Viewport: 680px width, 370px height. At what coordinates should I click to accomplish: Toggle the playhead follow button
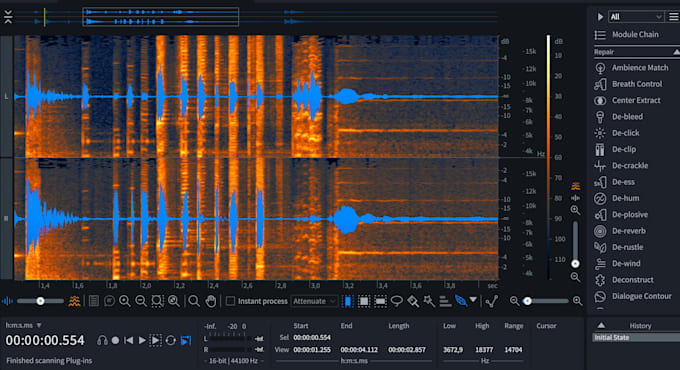(186, 341)
